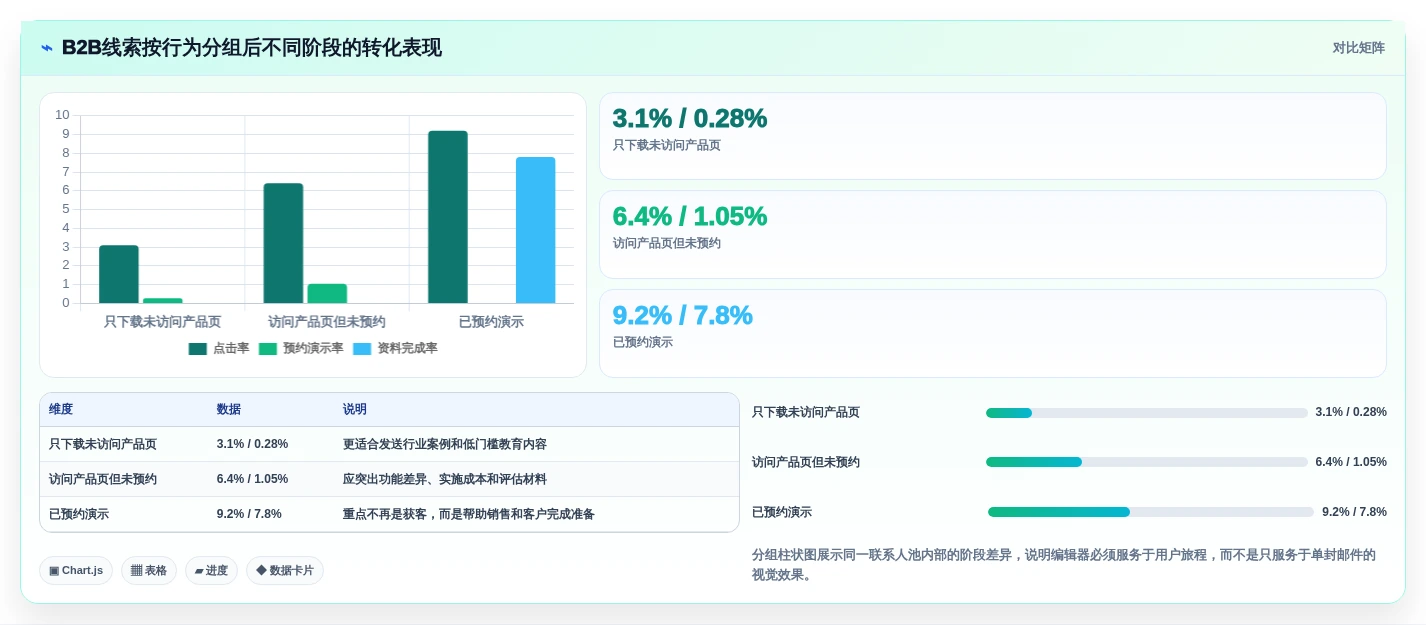This screenshot has width=1426, height=625.
Task: Click the 已预约演示 progress bar
Action: tap(1151, 512)
